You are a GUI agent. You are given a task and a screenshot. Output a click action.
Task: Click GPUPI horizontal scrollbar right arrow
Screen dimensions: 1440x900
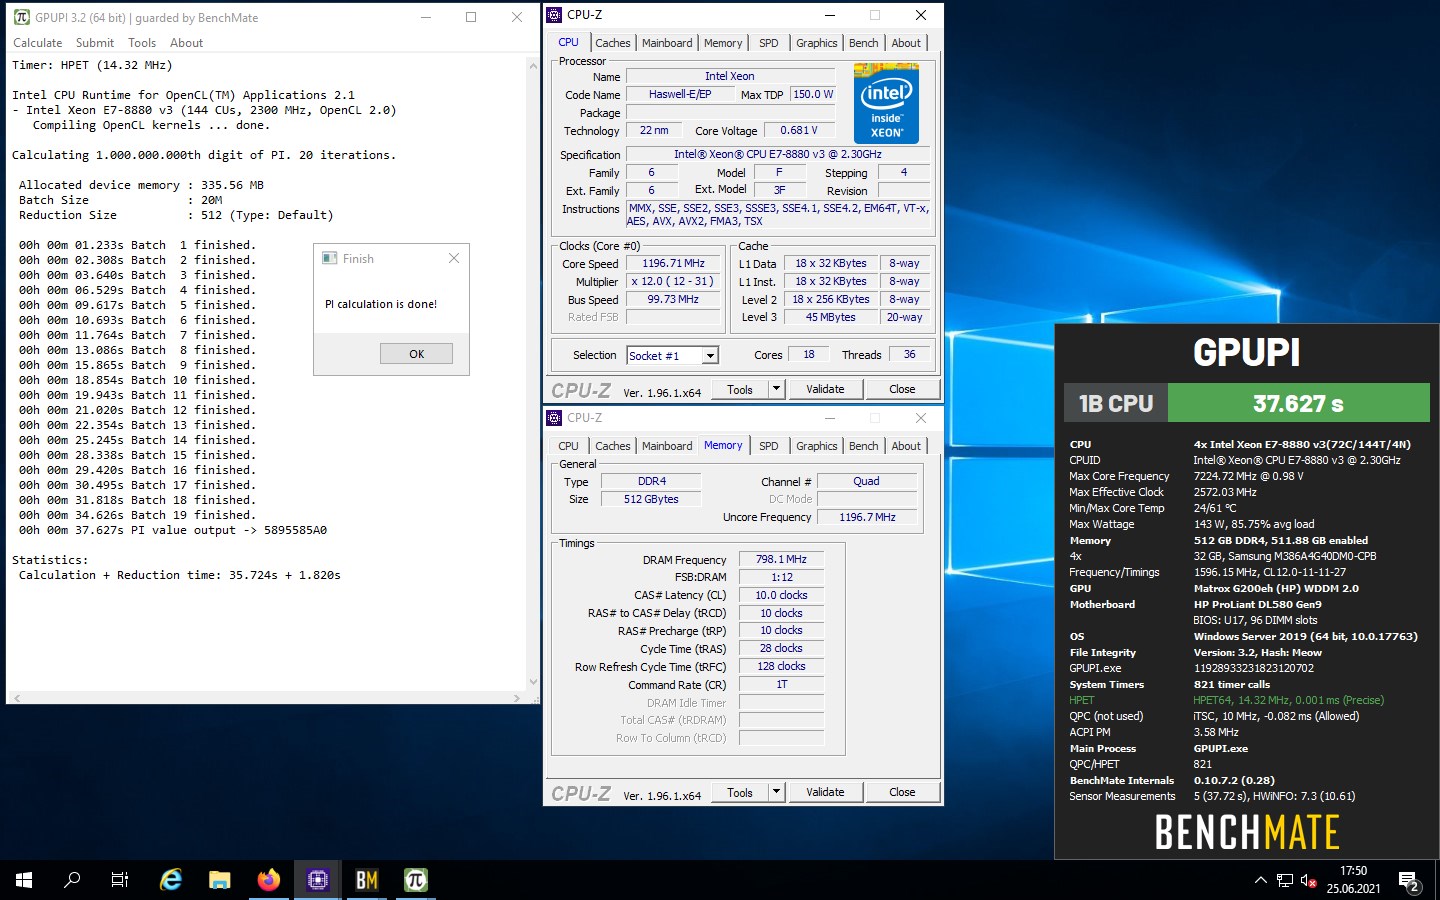click(x=517, y=697)
